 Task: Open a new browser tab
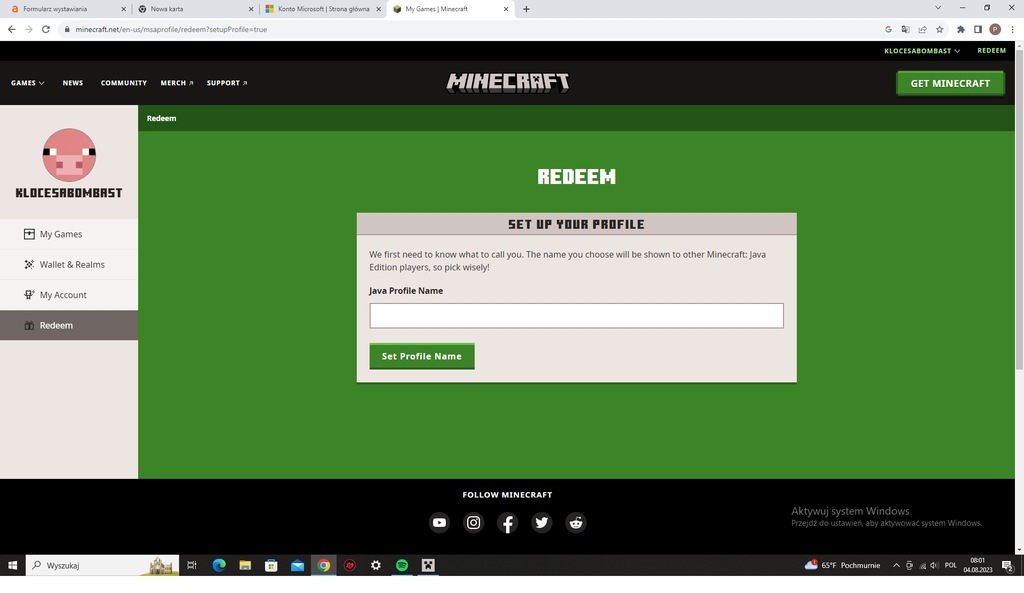526,9
